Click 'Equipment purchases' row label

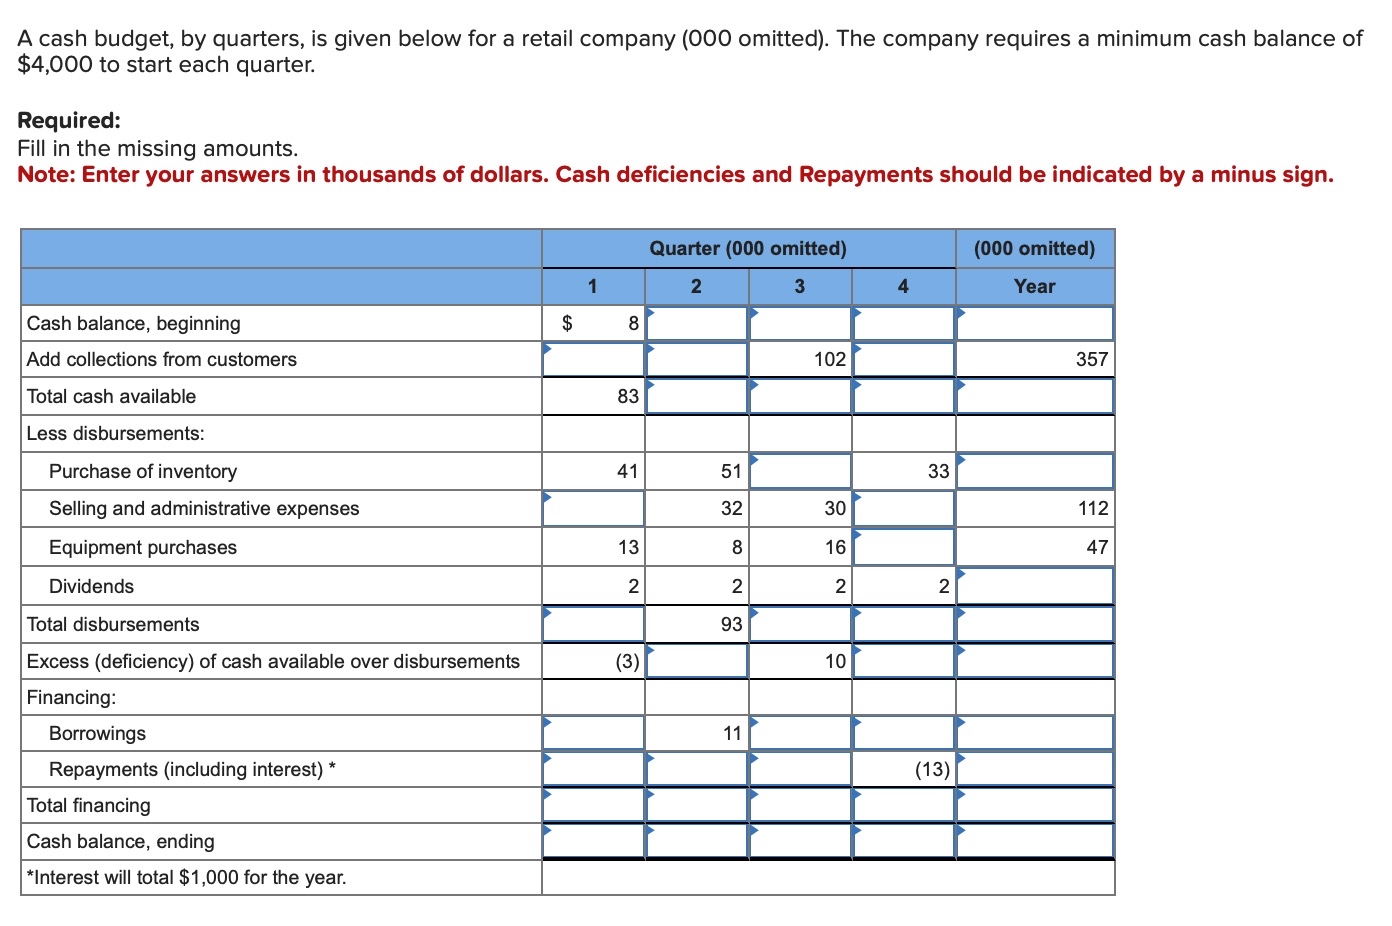(143, 547)
